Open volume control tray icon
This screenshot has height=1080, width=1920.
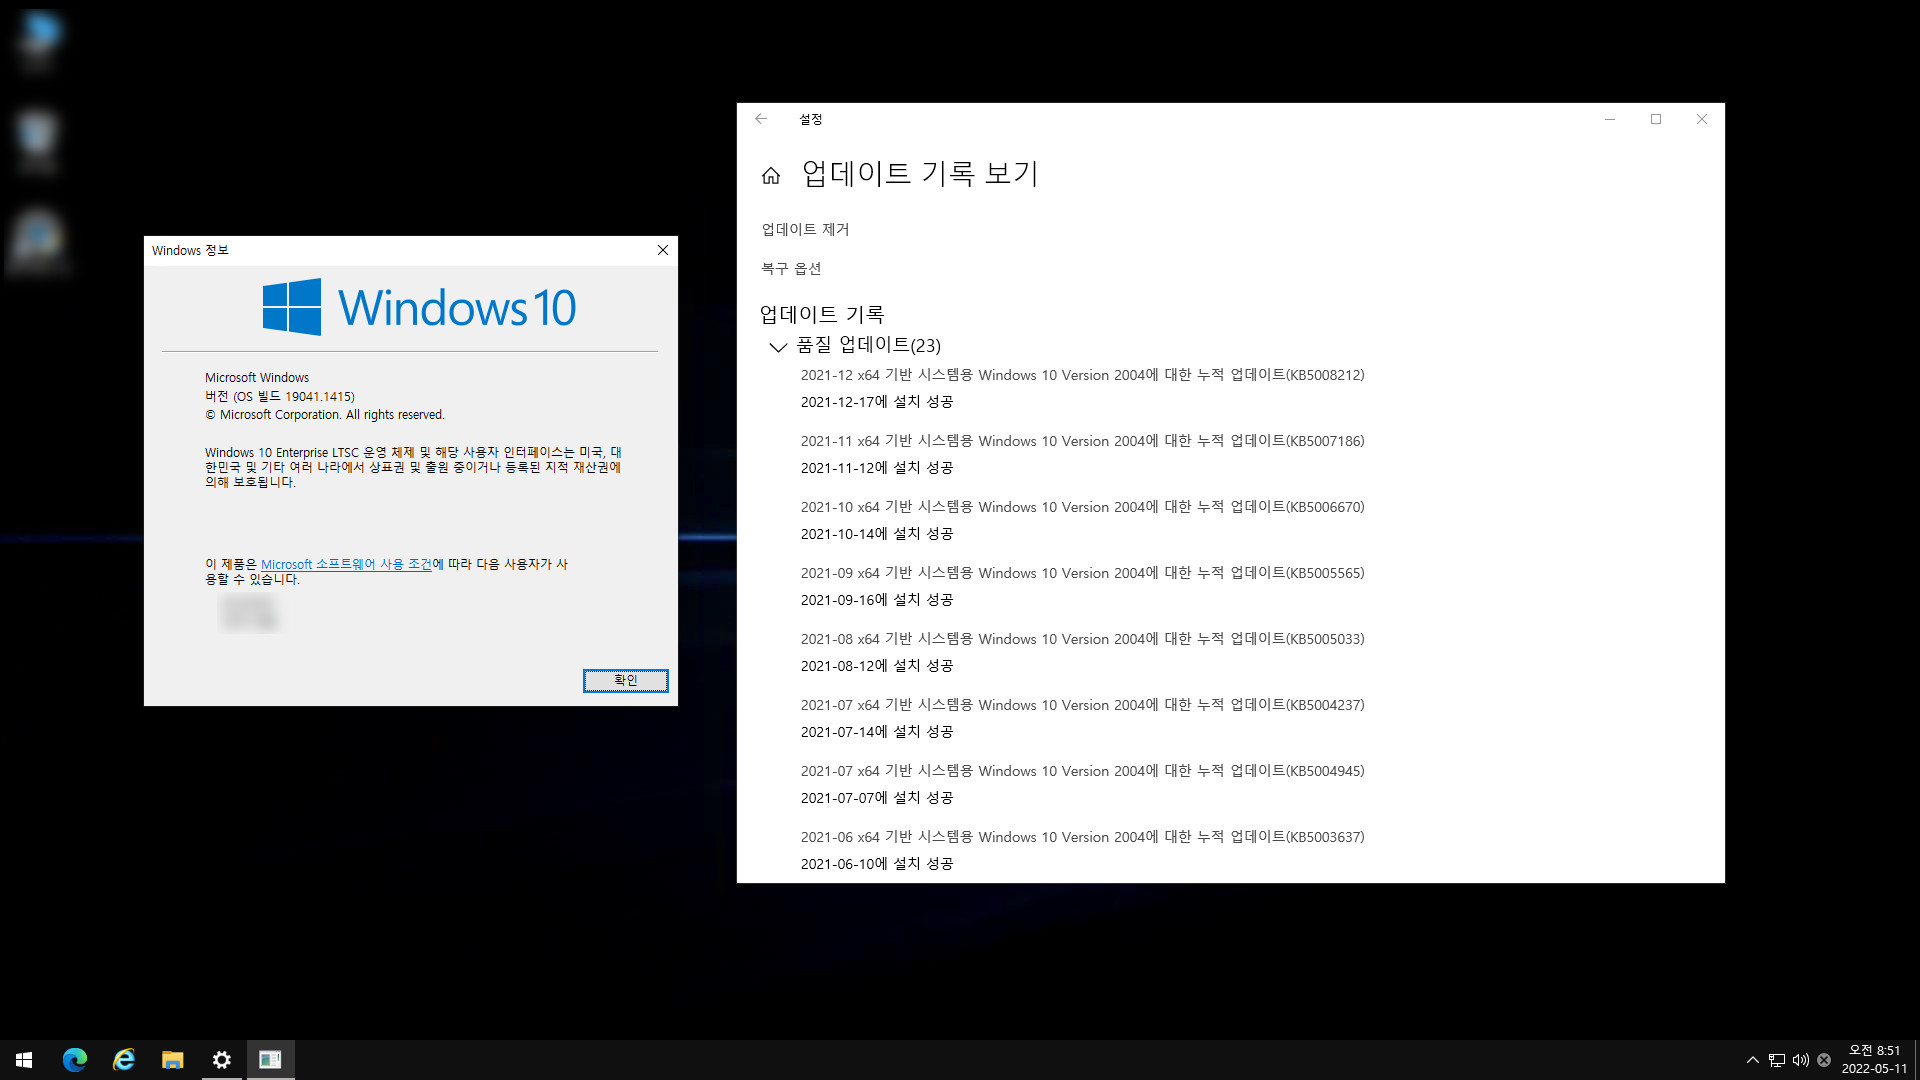(x=1801, y=1060)
